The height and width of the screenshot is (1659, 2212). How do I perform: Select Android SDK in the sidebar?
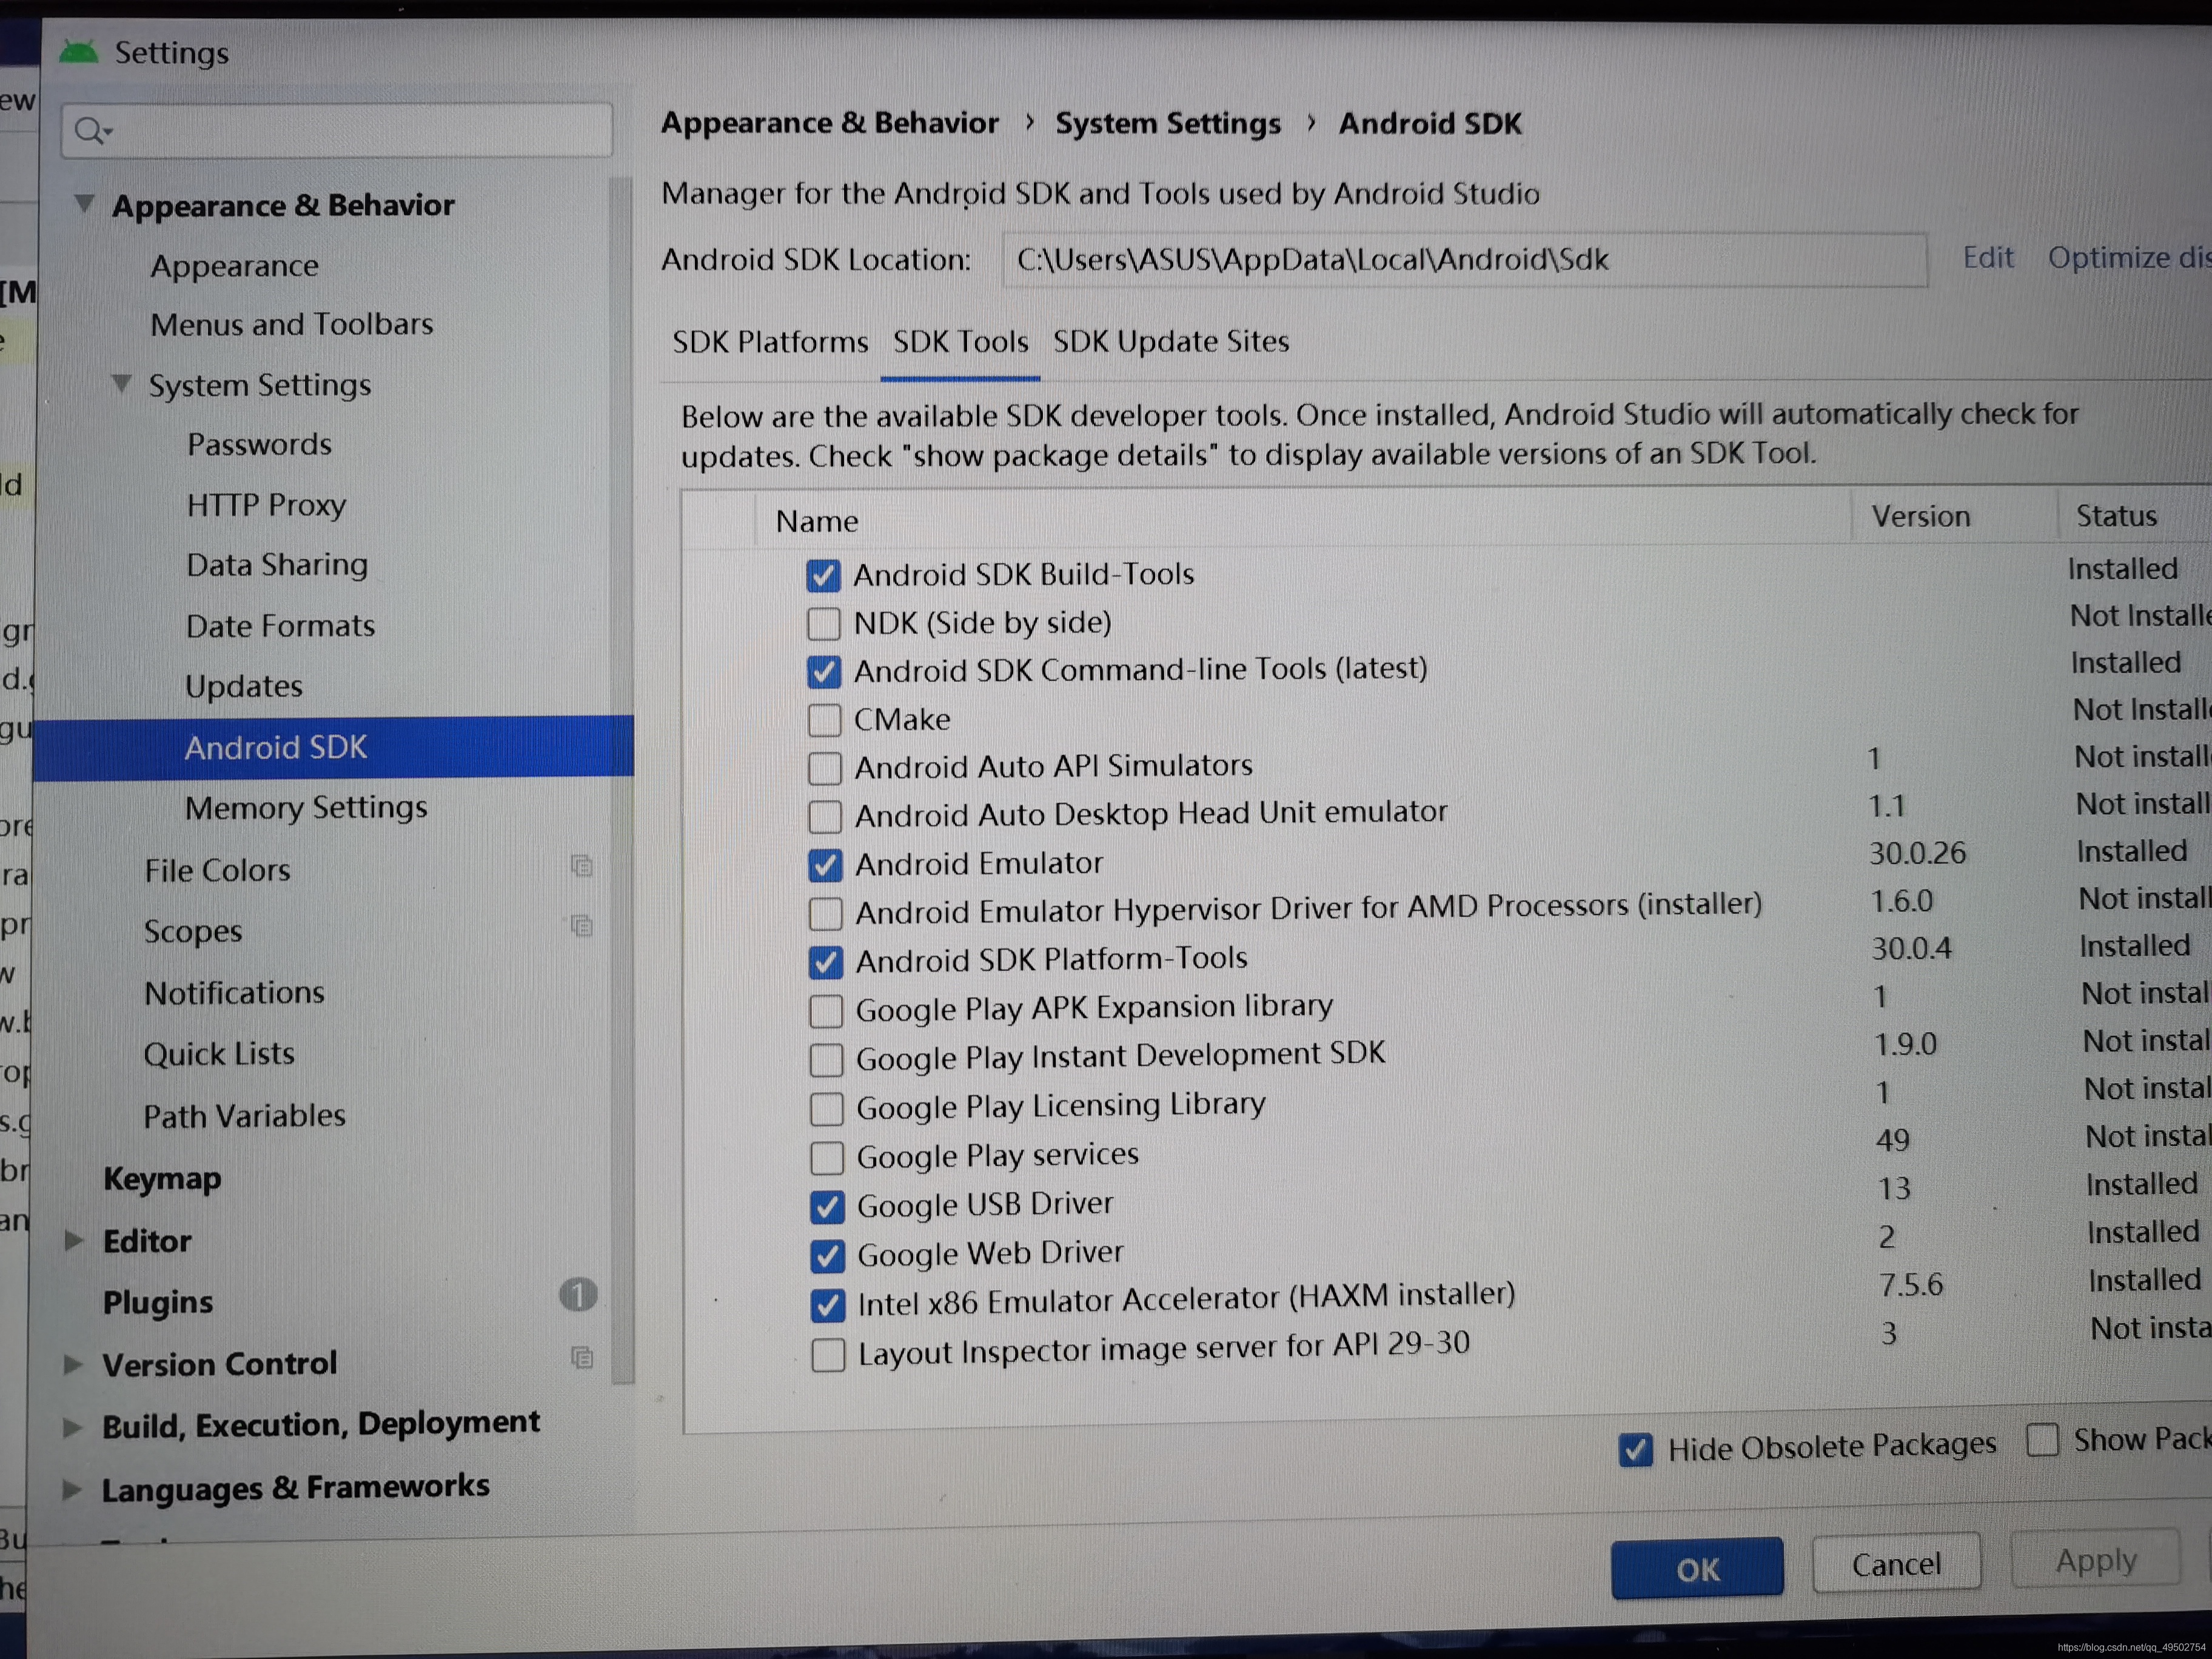pyautogui.click(x=334, y=747)
